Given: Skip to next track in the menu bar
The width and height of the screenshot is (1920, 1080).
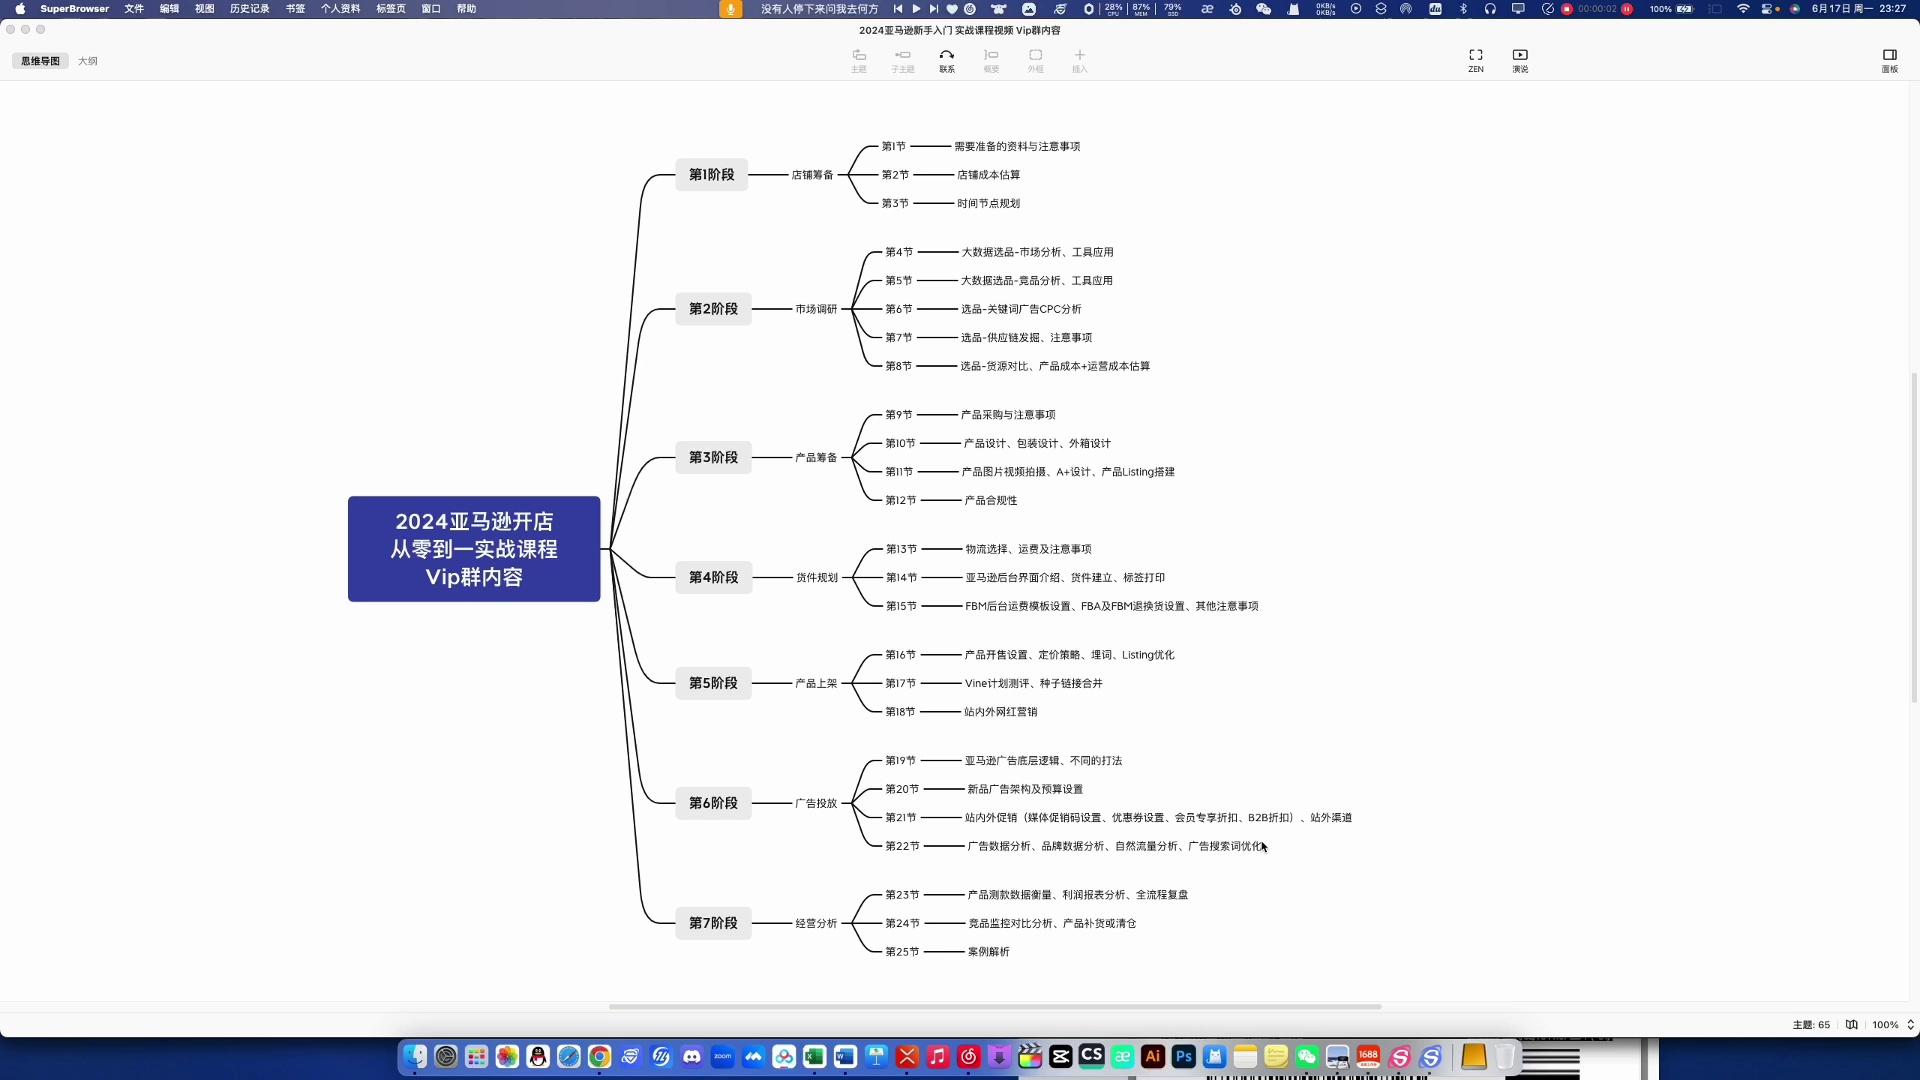Looking at the screenshot, I should point(934,9).
